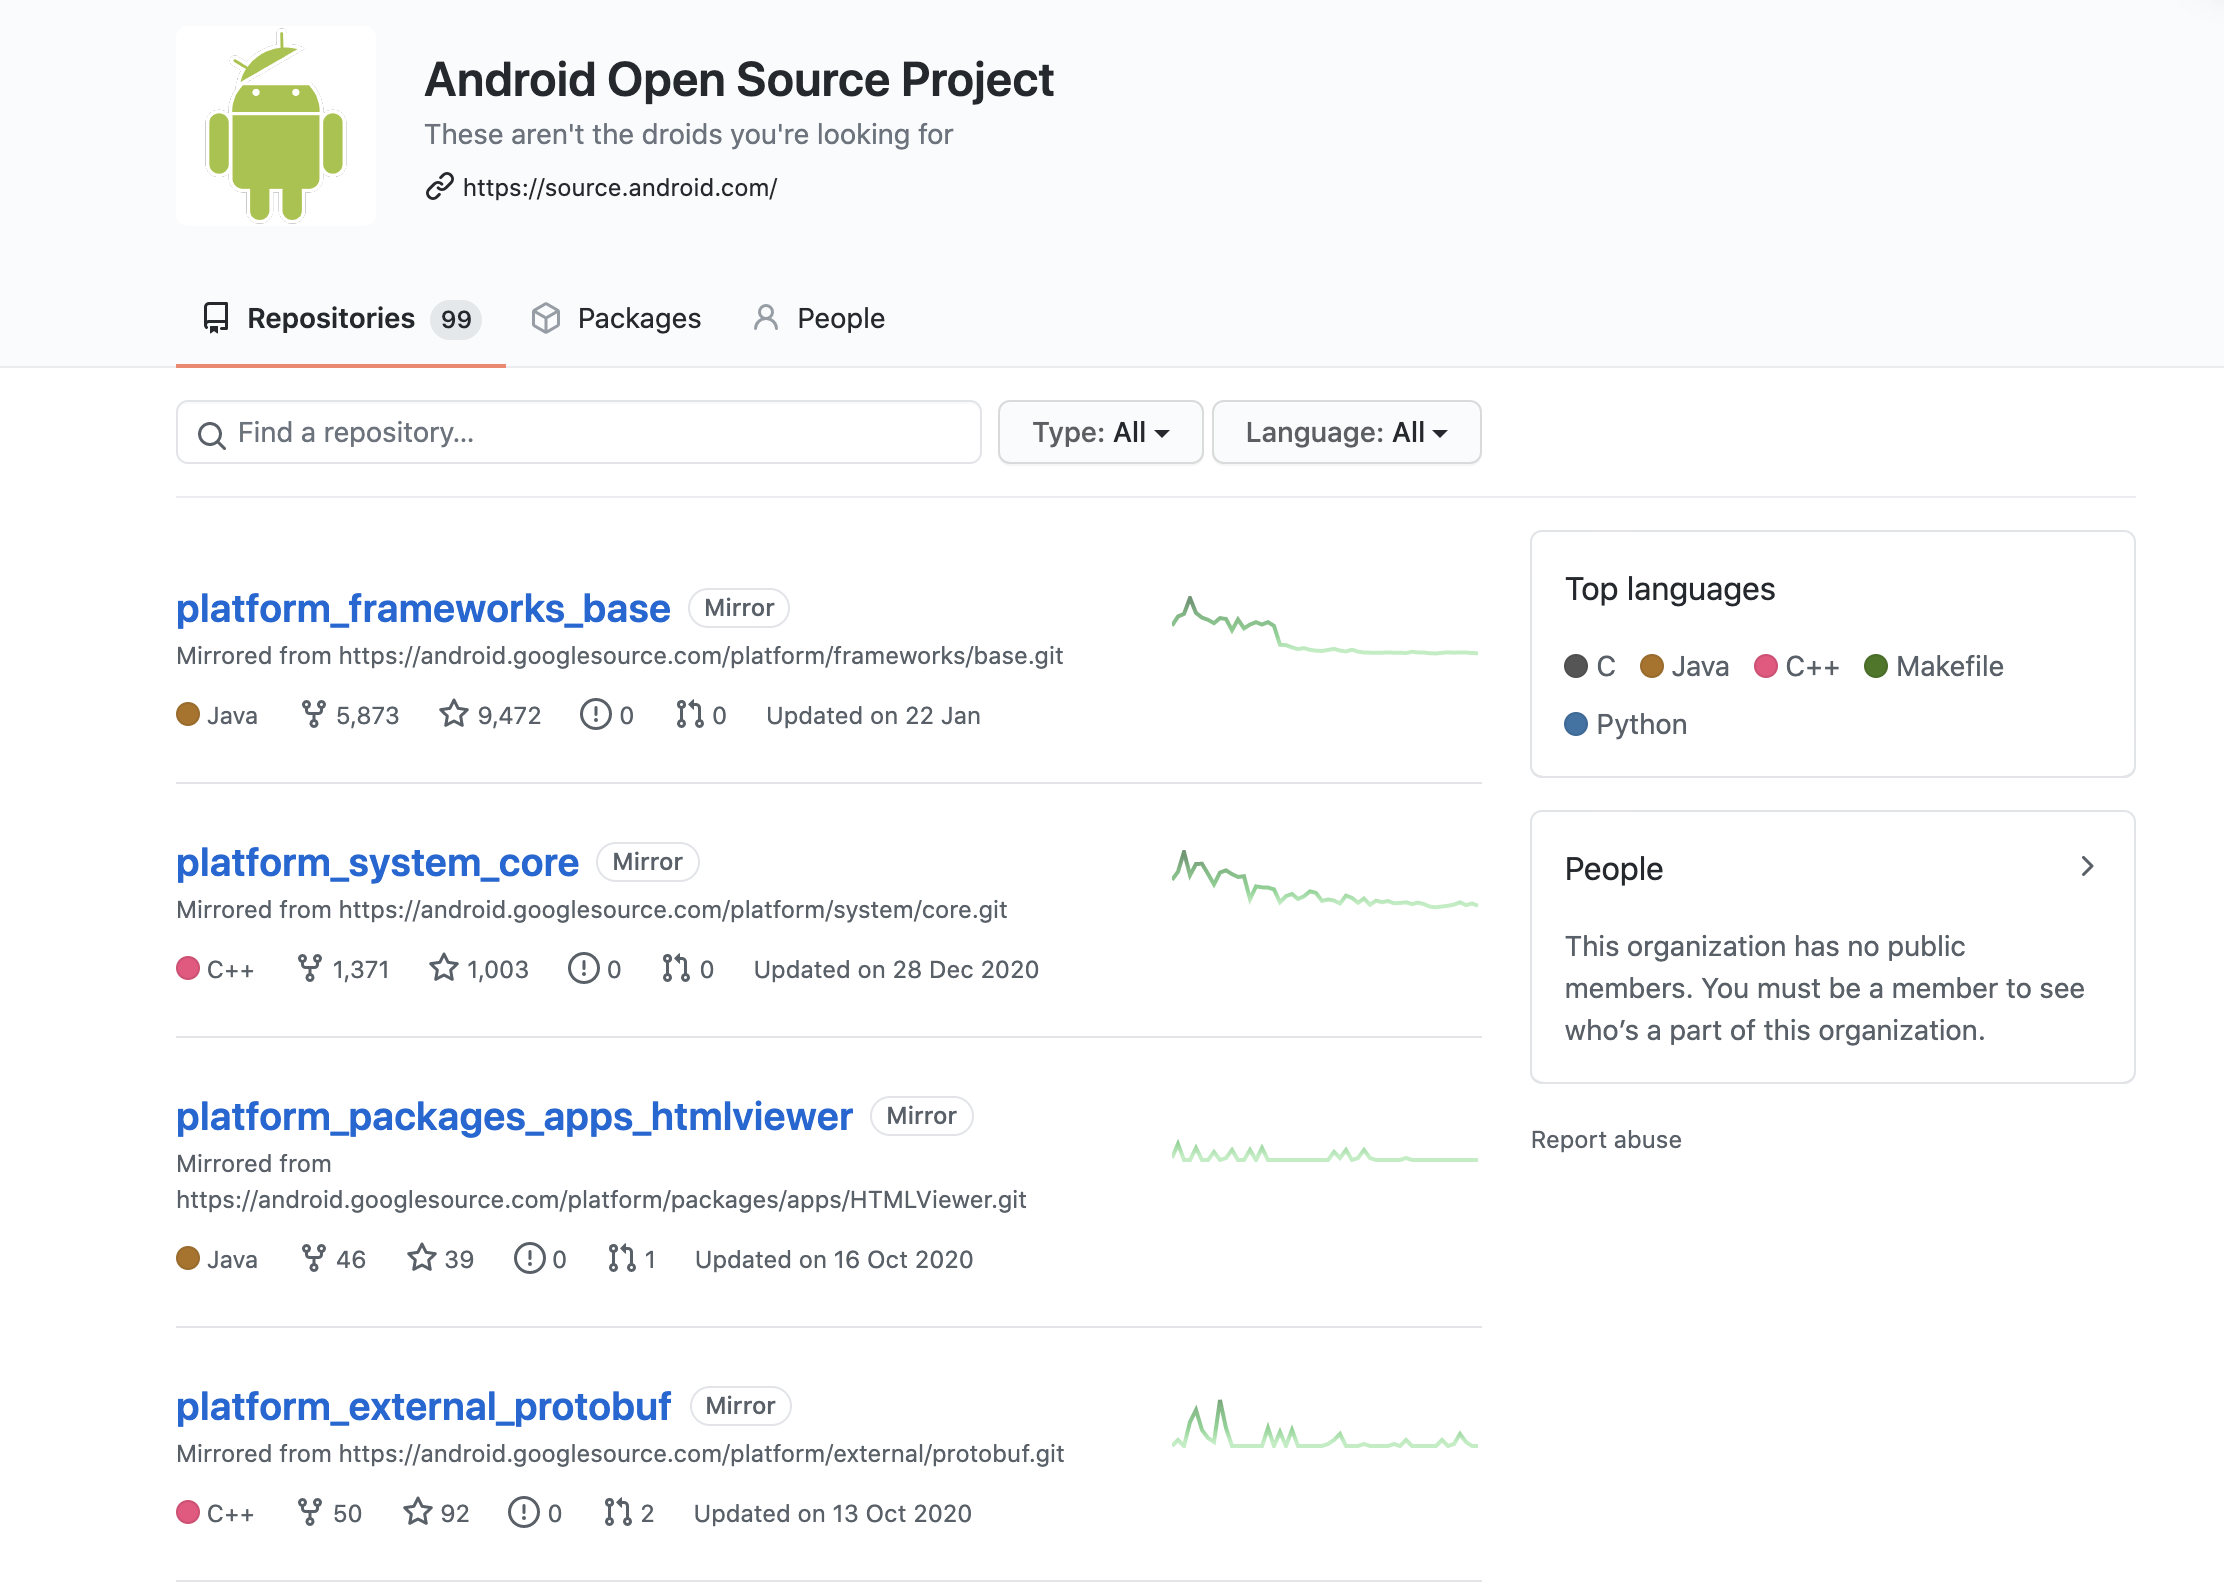Image resolution: width=2224 pixels, height=1586 pixels.
Task: Filter by Python in Top languages
Action: [1626, 724]
